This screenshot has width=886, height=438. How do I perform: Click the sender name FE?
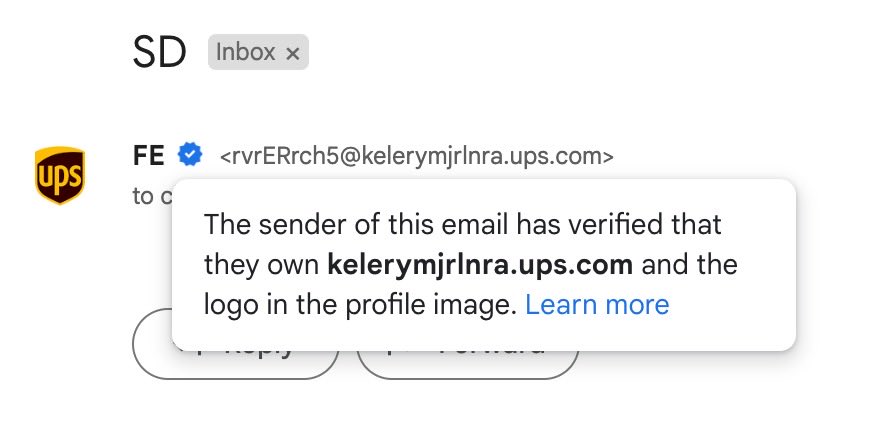click(148, 156)
